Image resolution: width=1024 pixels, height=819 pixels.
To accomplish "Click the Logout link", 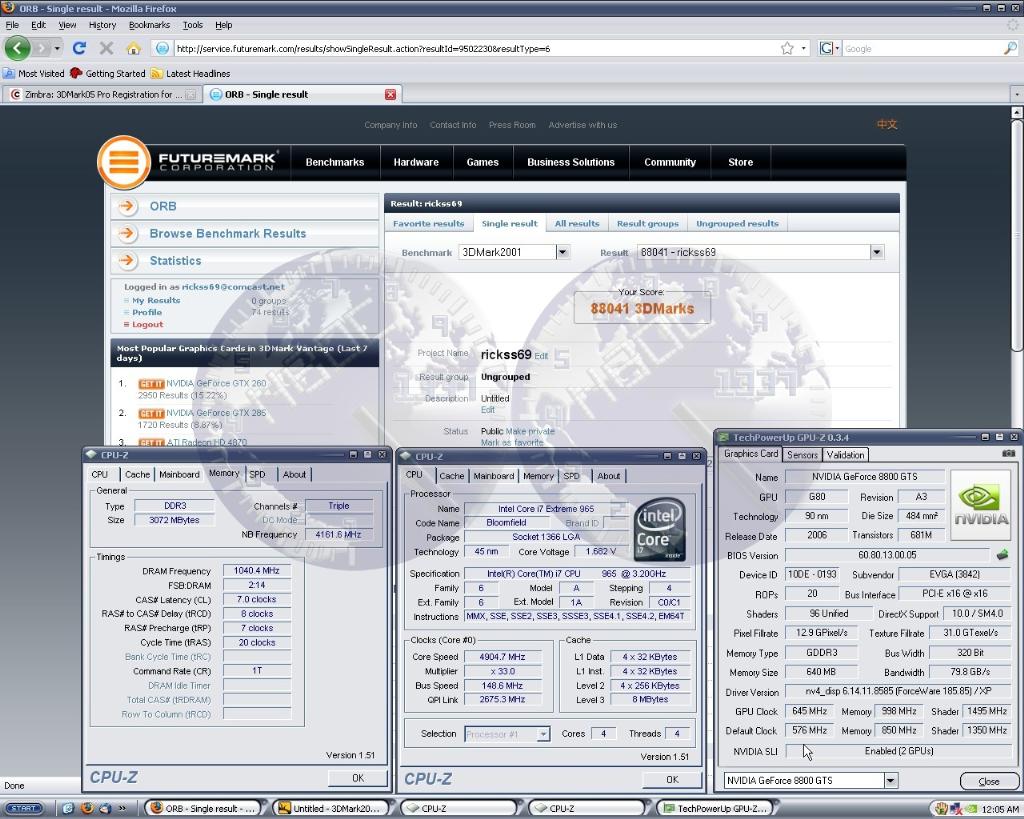I will [148, 325].
